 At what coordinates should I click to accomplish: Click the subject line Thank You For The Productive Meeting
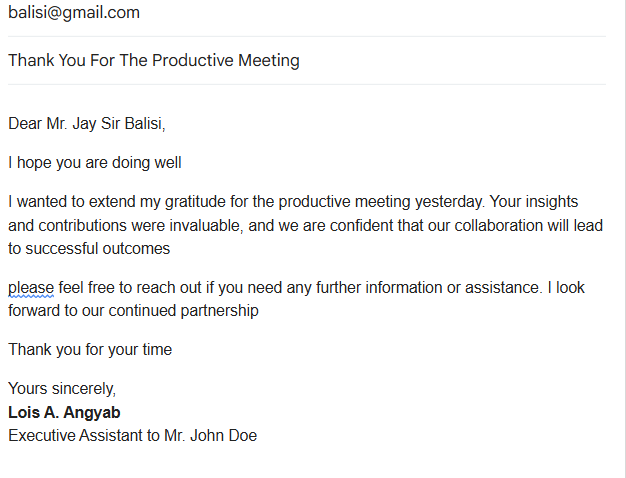click(154, 60)
